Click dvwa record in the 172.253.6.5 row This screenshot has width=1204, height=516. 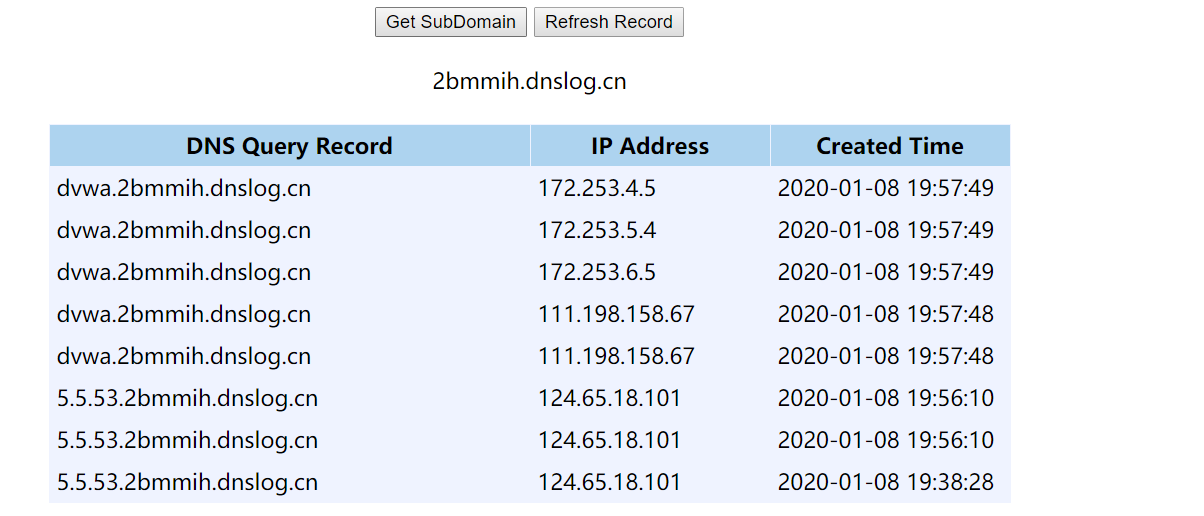click(184, 272)
